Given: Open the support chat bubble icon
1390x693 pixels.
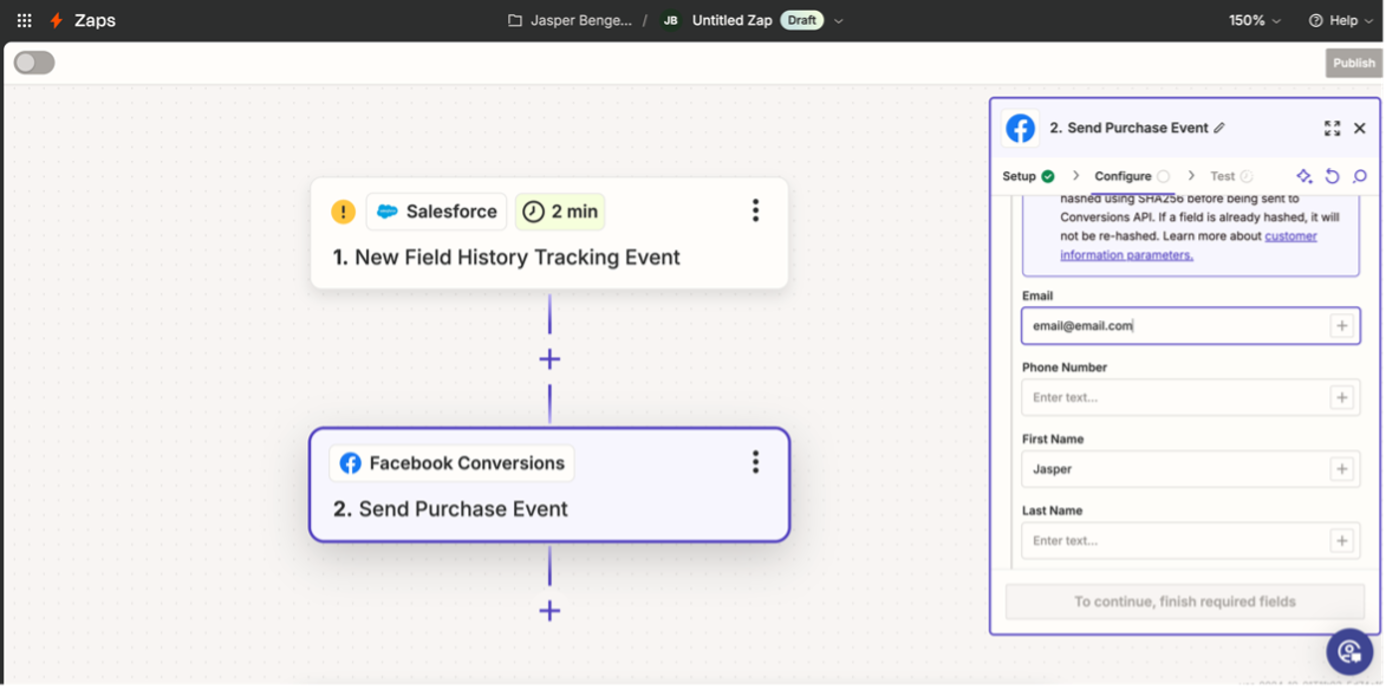Looking at the screenshot, I should 1349,652.
